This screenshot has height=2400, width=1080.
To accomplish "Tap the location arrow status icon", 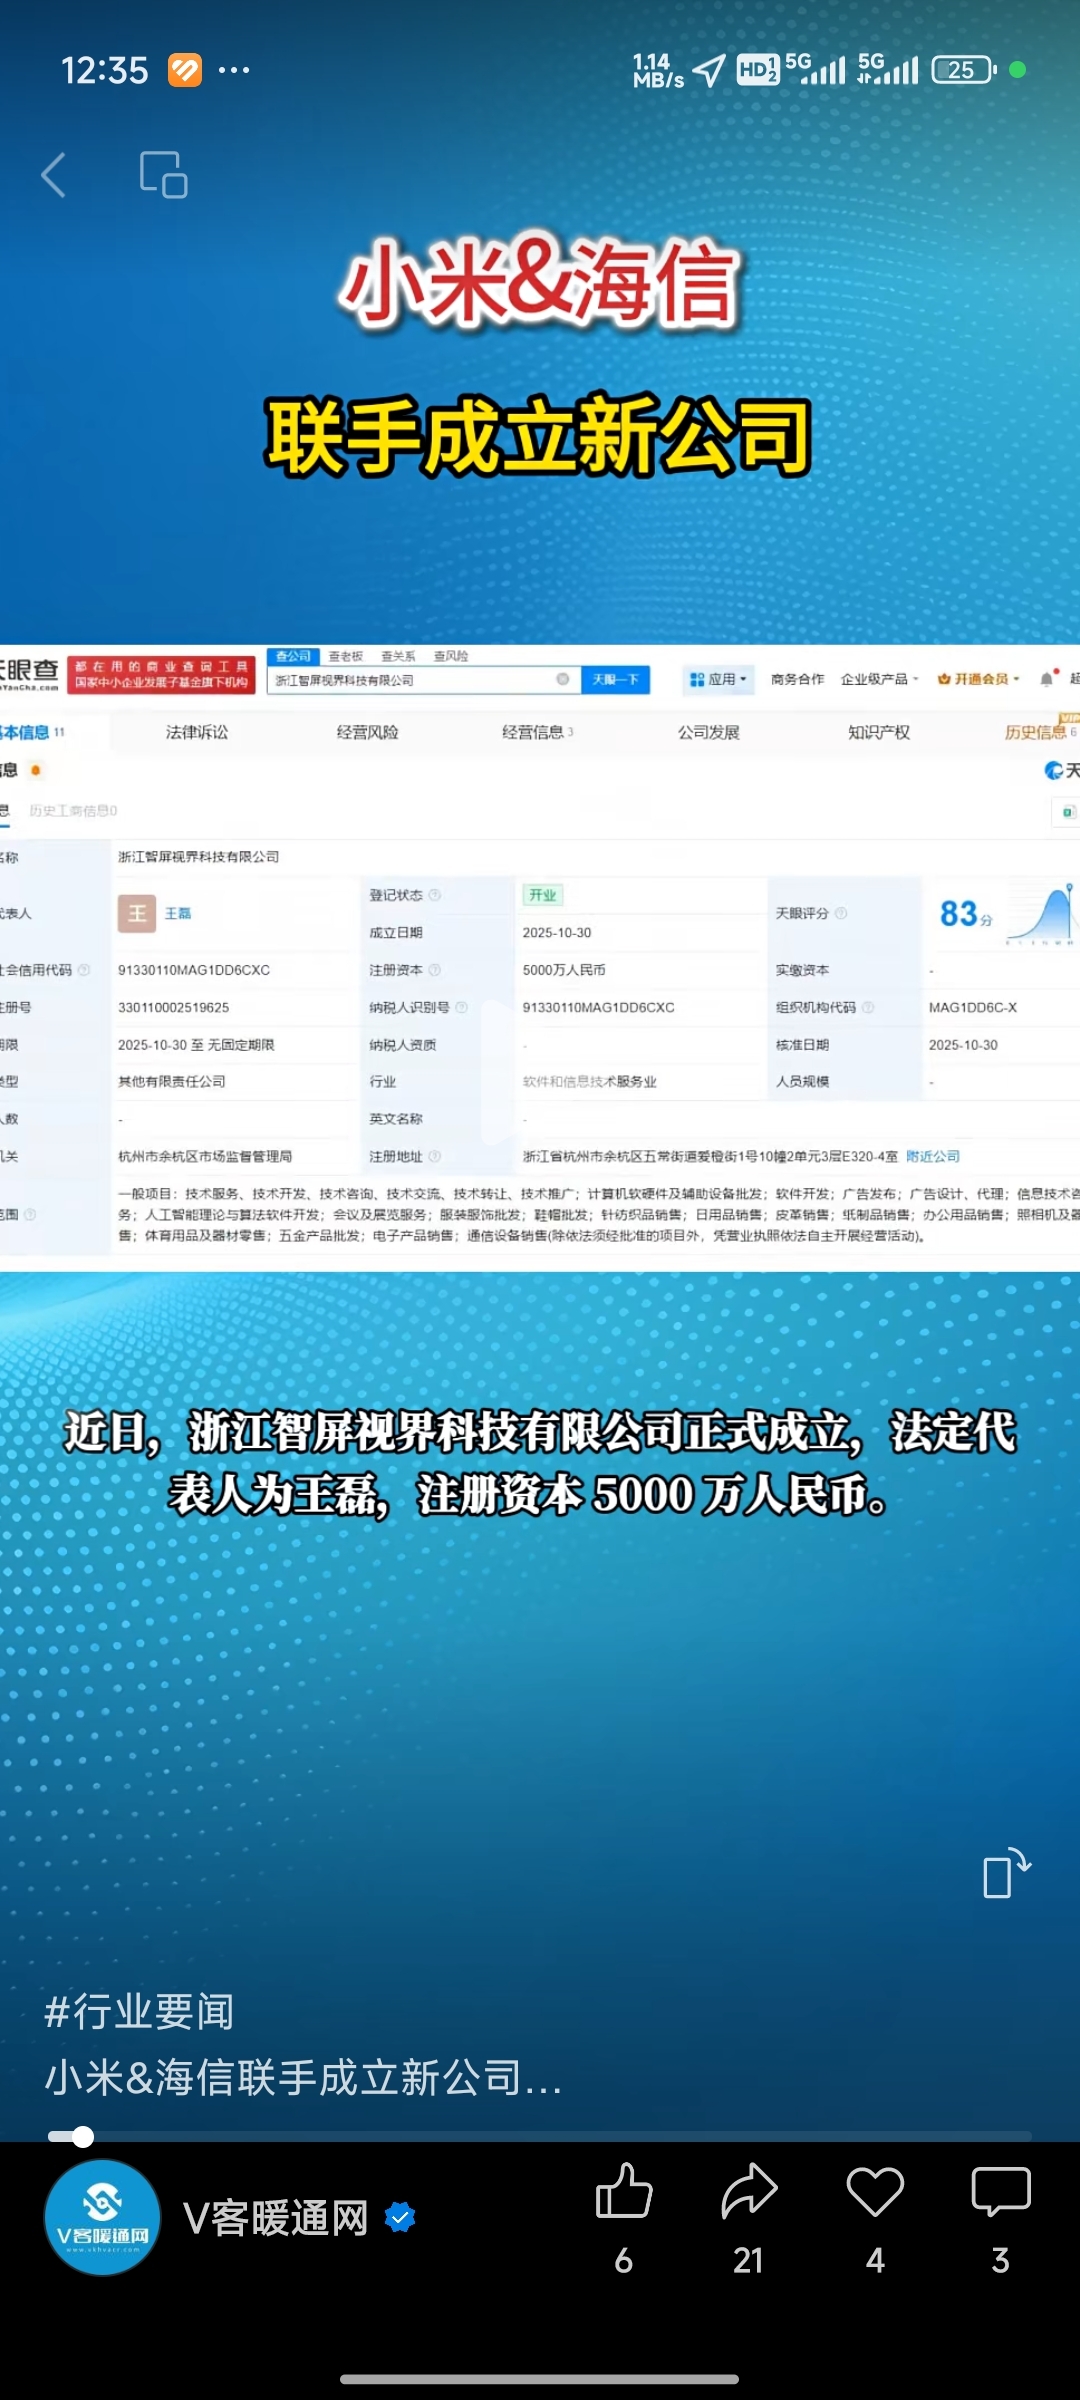I will click(709, 70).
